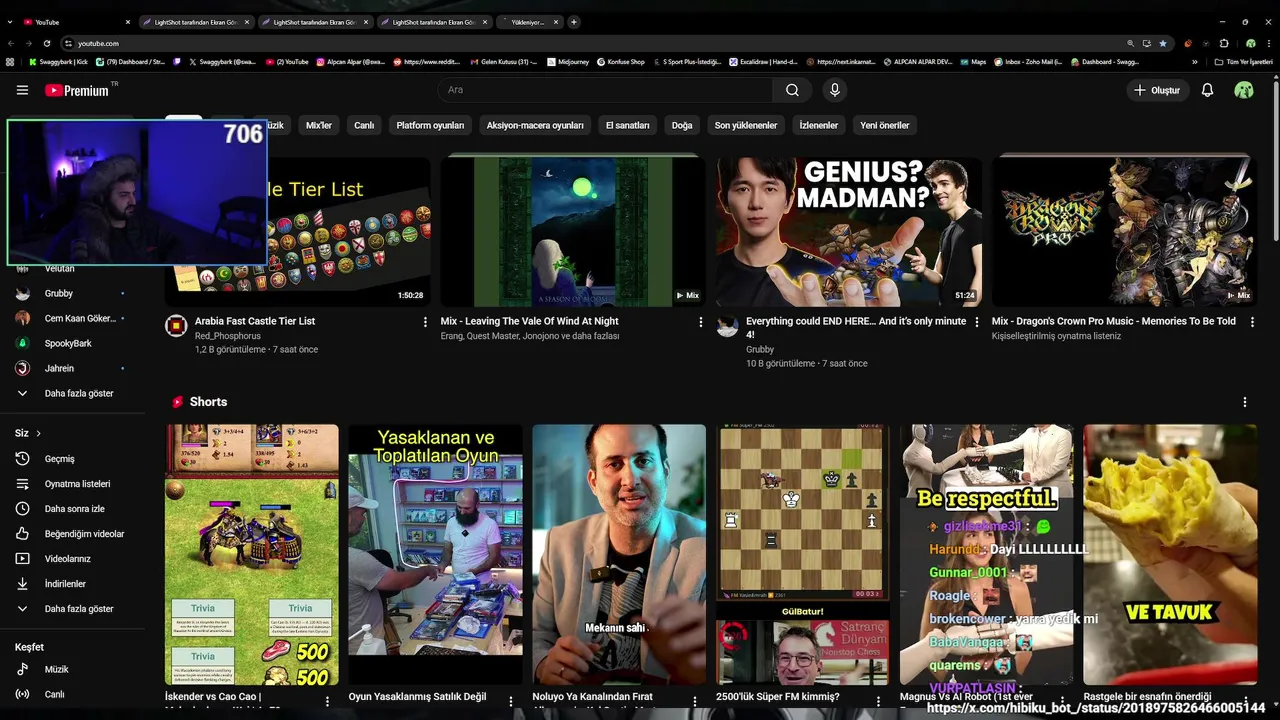Open the YouTube account avatar menu
Viewport: 1280px width, 720px height.
[1244, 90]
